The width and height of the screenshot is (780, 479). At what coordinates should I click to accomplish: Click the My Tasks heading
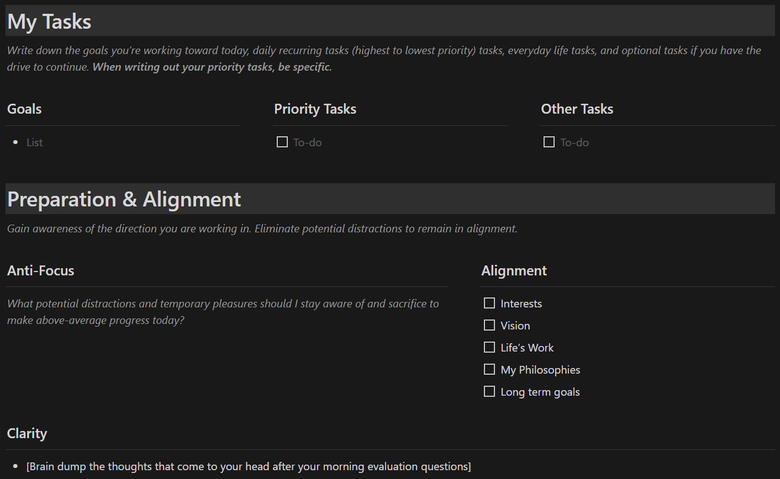click(x=49, y=21)
